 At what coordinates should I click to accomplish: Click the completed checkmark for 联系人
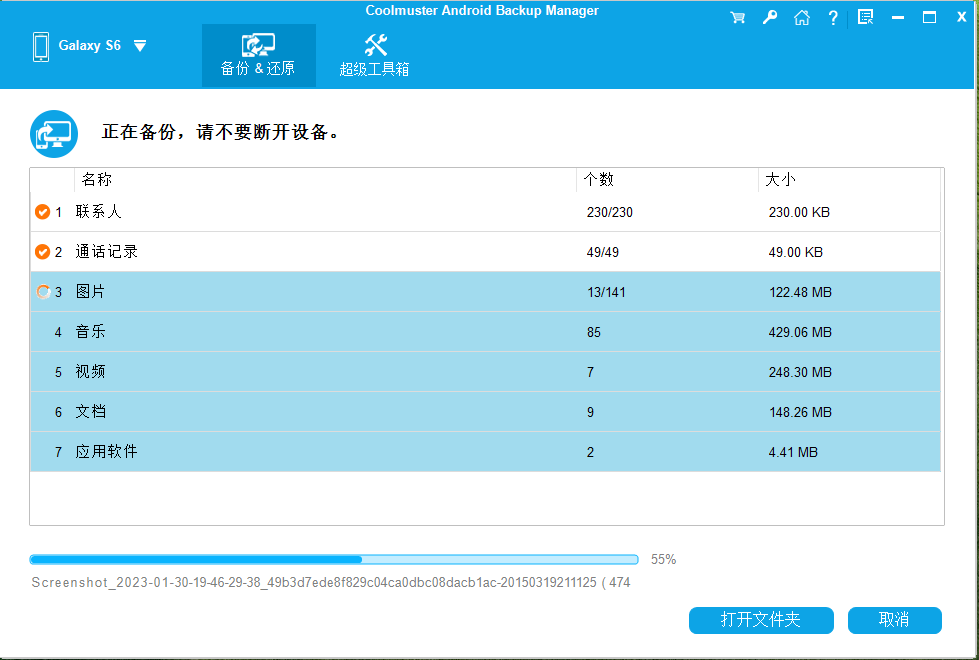[x=42, y=212]
